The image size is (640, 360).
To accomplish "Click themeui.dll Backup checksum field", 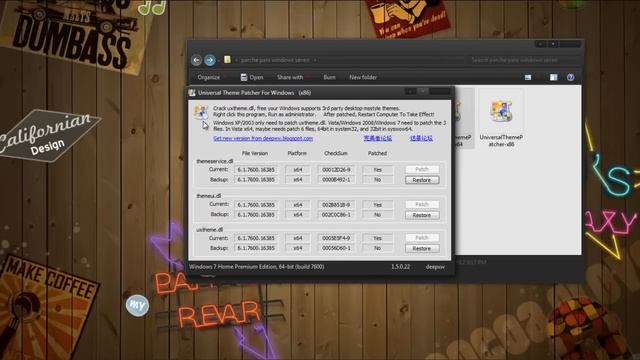I will click(336, 215).
